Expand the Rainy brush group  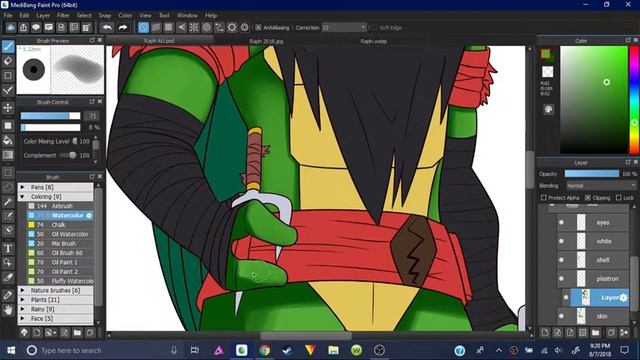click(23, 309)
